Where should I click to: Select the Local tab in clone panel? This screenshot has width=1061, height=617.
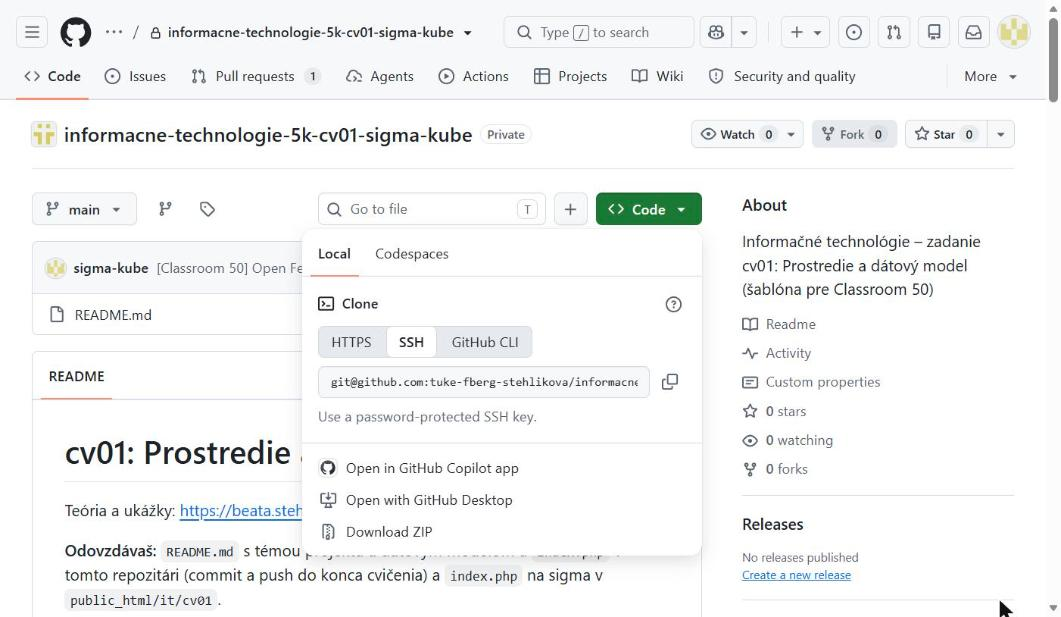[x=334, y=254]
